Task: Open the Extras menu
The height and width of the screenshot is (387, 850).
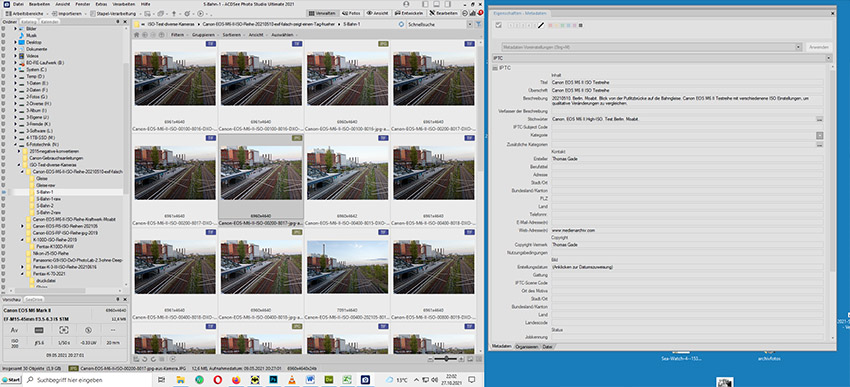Action: (101, 4)
